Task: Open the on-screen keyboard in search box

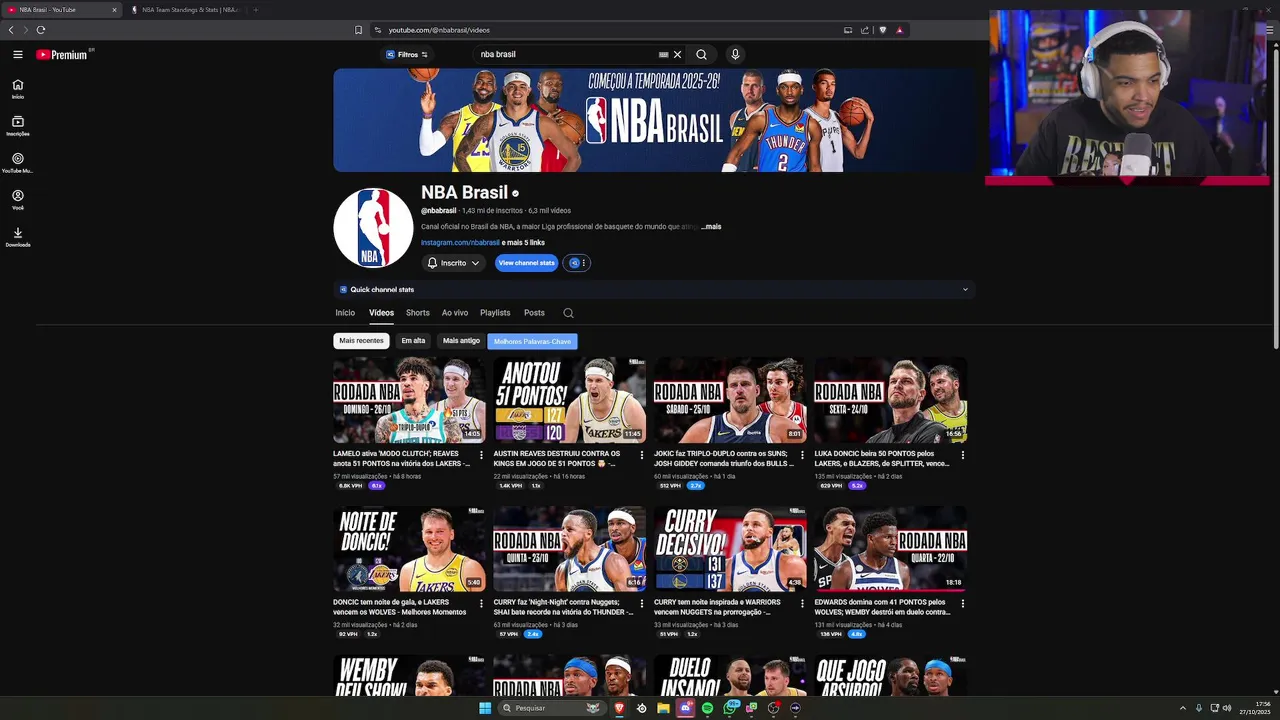Action: [663, 55]
